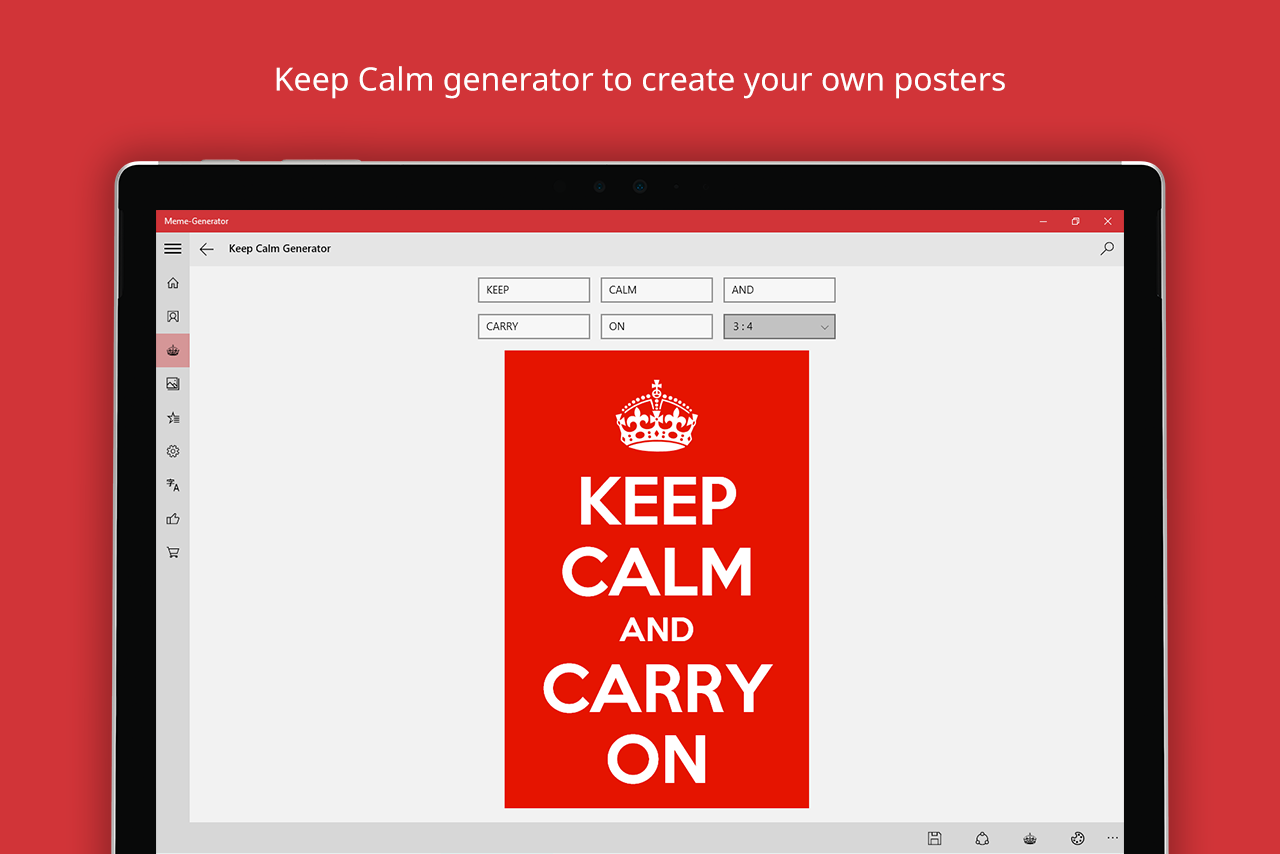1280x854 pixels.
Task: Edit the ON text field
Action: click(x=656, y=326)
